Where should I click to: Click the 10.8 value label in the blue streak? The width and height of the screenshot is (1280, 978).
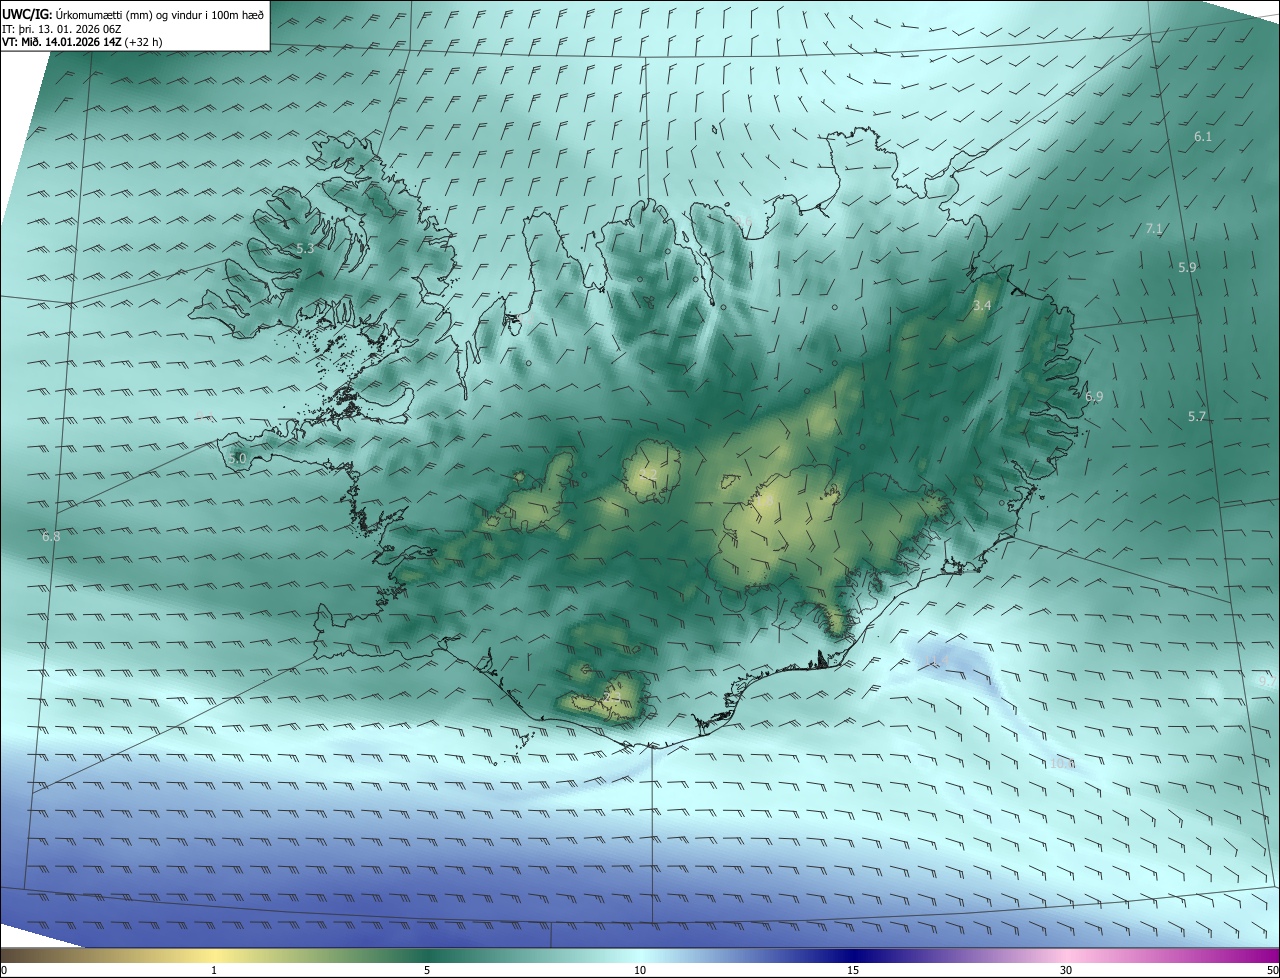[1062, 763]
